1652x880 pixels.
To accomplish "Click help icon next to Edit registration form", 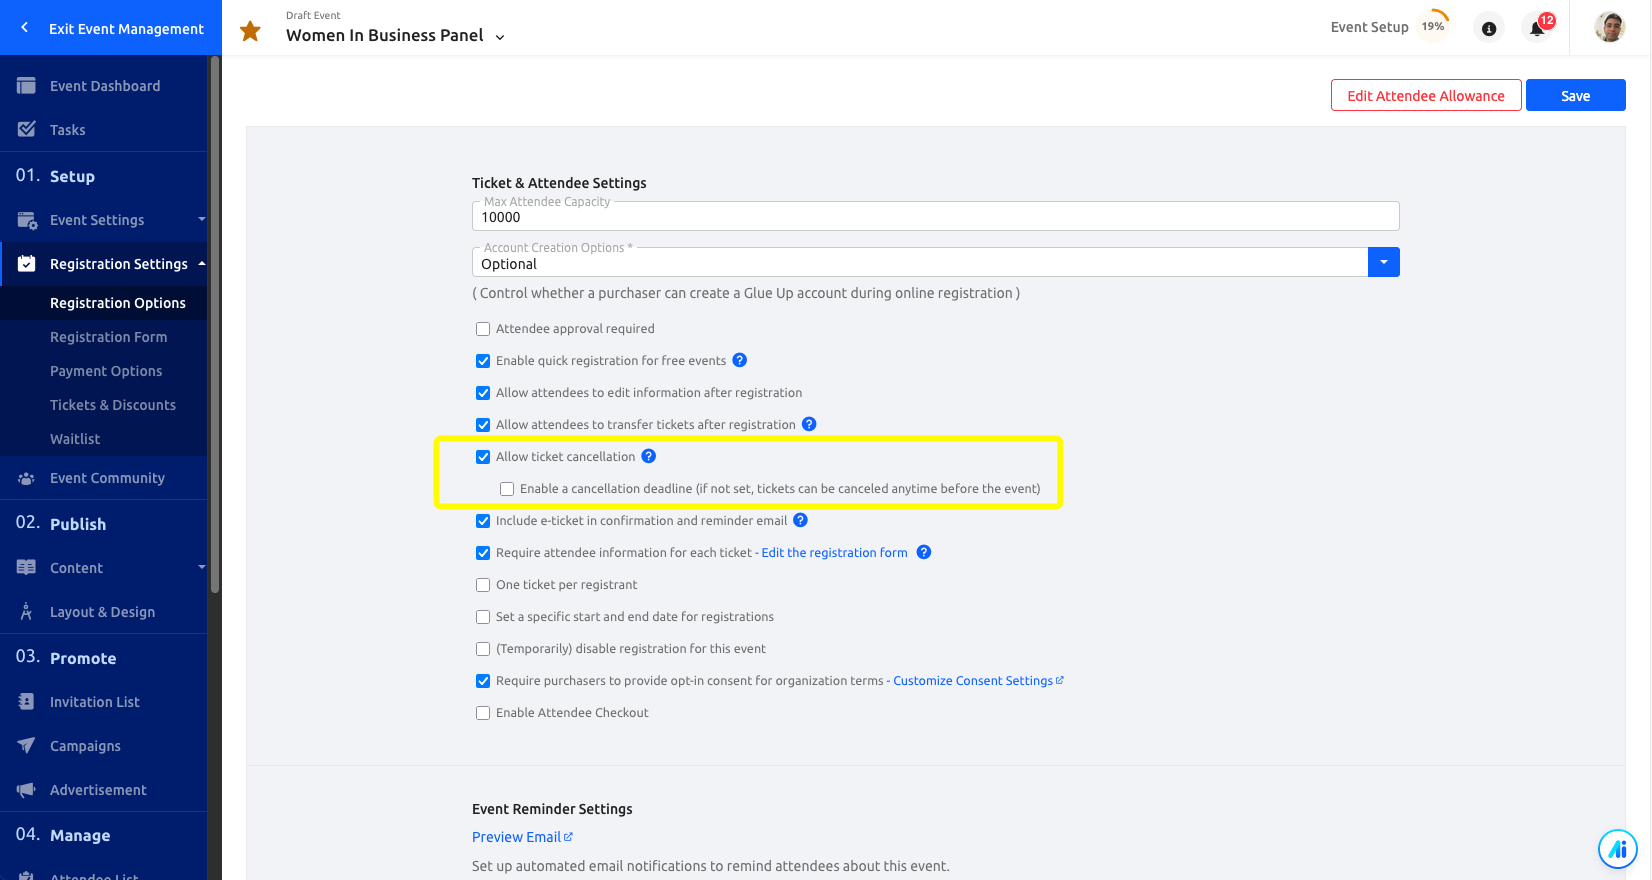I will [x=924, y=552].
